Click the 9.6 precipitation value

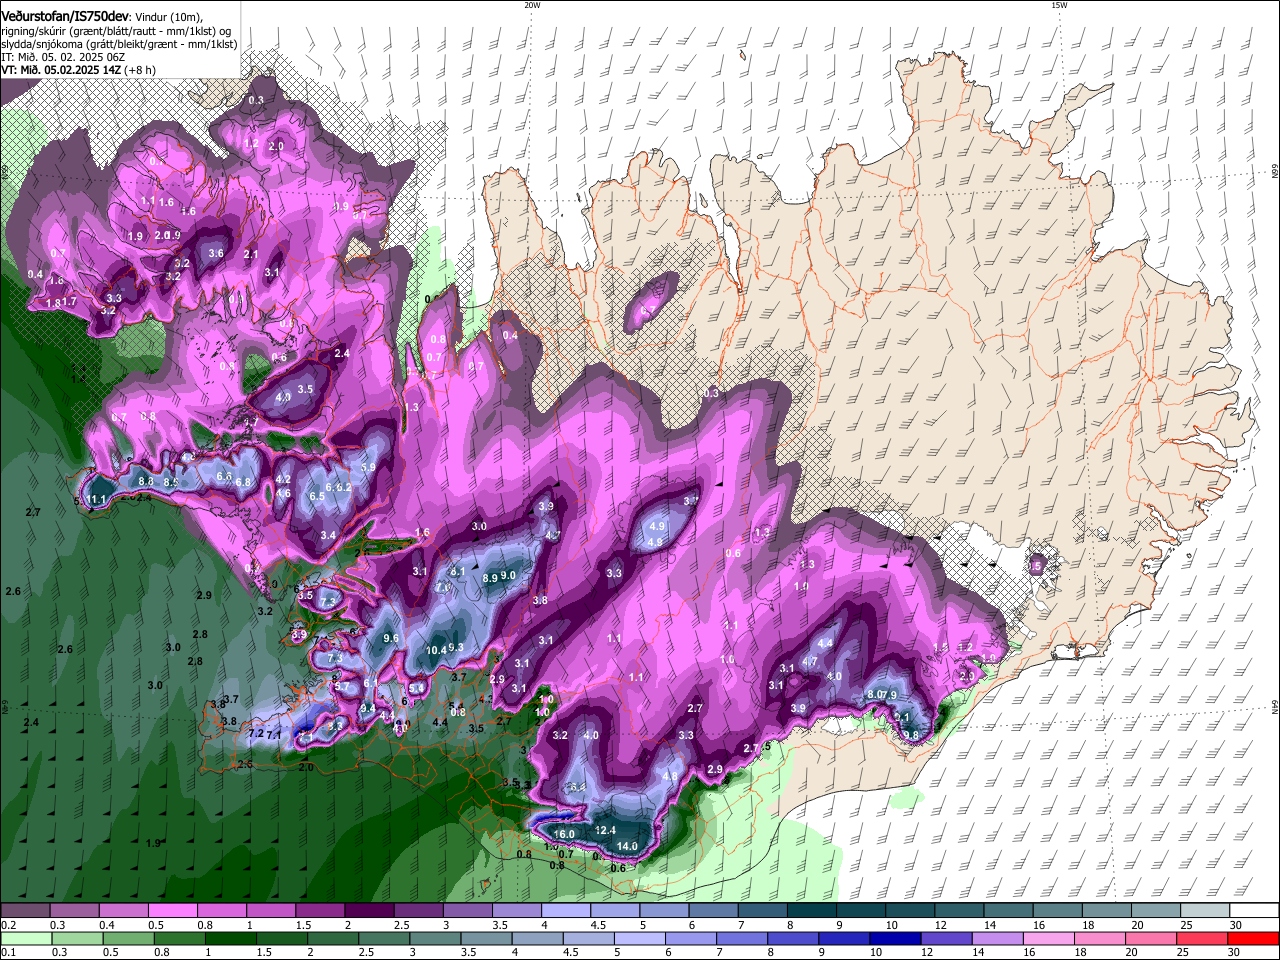click(391, 638)
